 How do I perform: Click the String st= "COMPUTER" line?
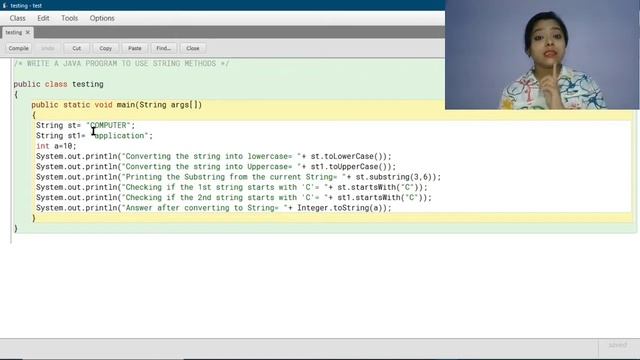coord(85,125)
